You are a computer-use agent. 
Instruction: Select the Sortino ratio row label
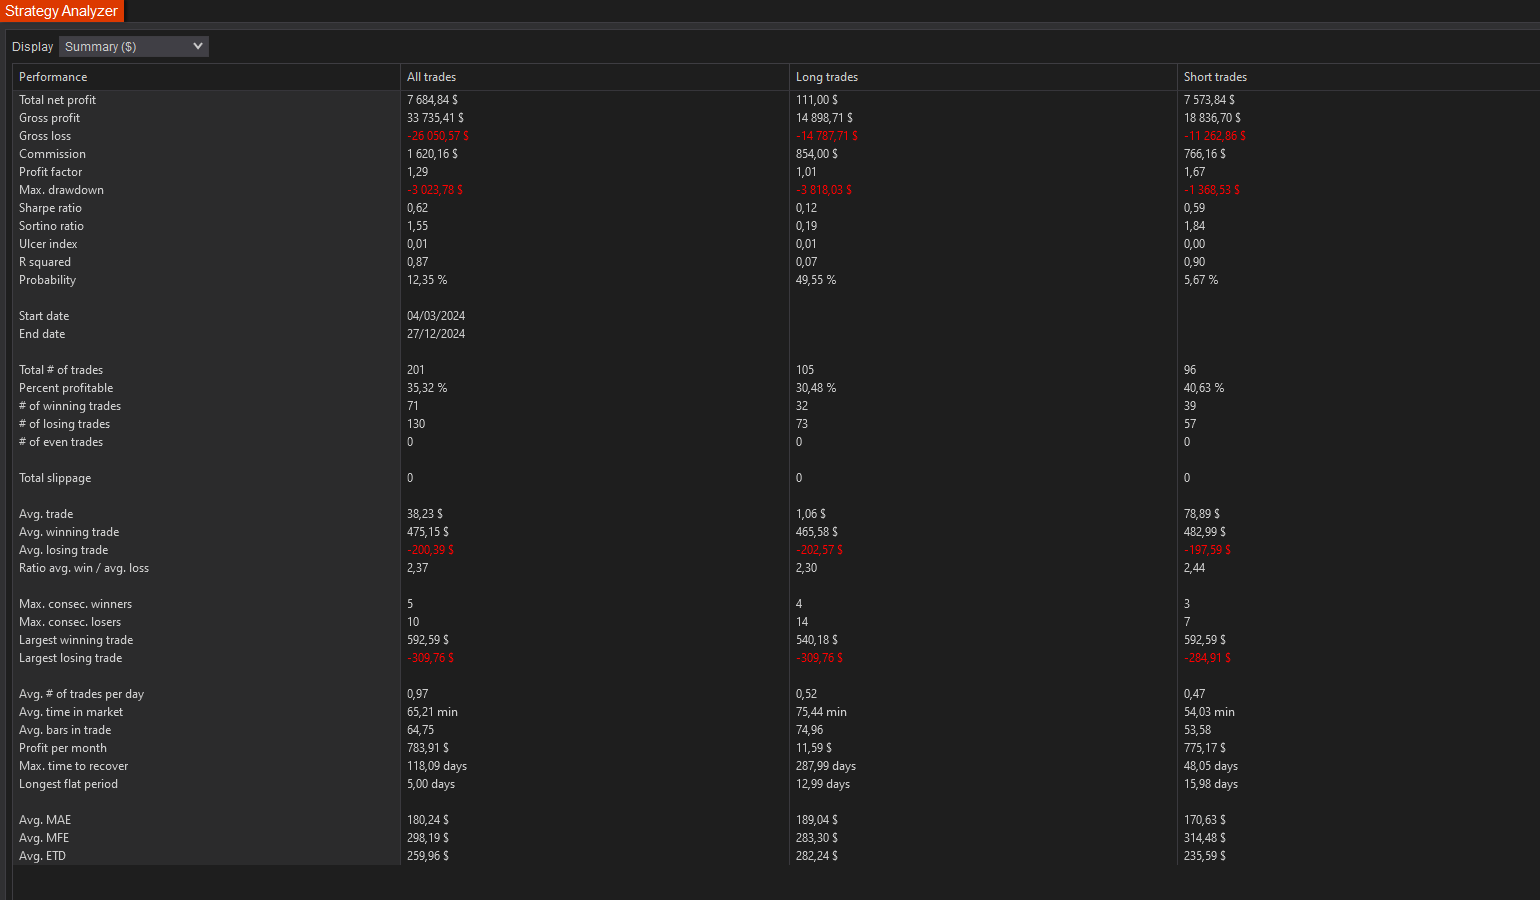click(51, 226)
